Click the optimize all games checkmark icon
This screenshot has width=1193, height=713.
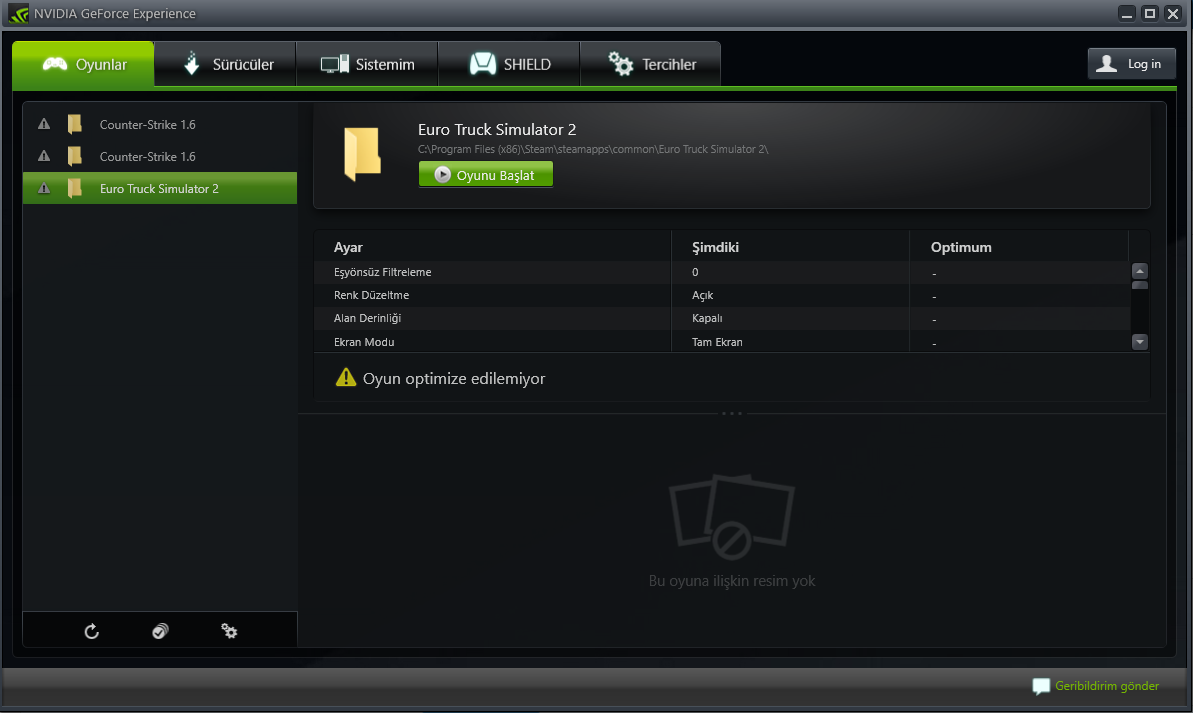click(x=160, y=631)
